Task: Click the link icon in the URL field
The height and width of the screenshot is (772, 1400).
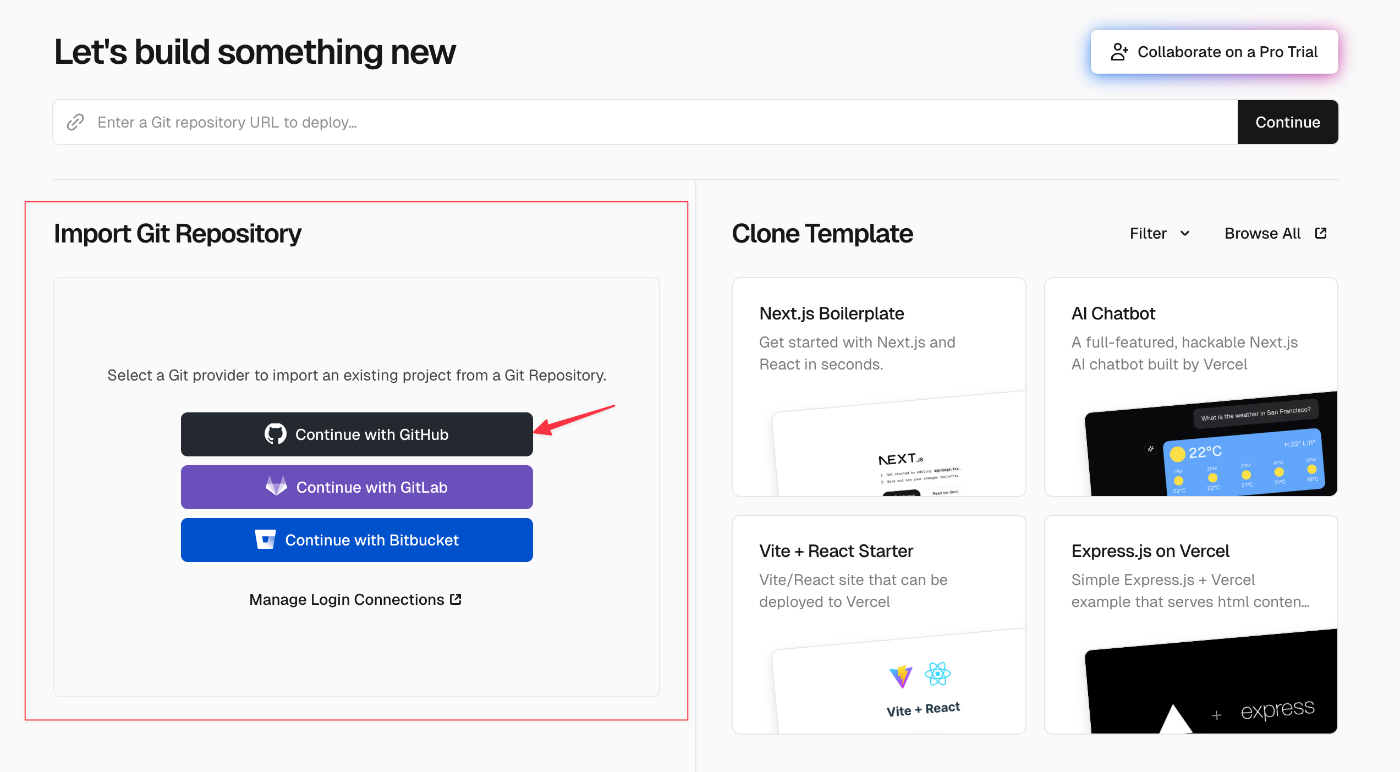Action: point(75,122)
